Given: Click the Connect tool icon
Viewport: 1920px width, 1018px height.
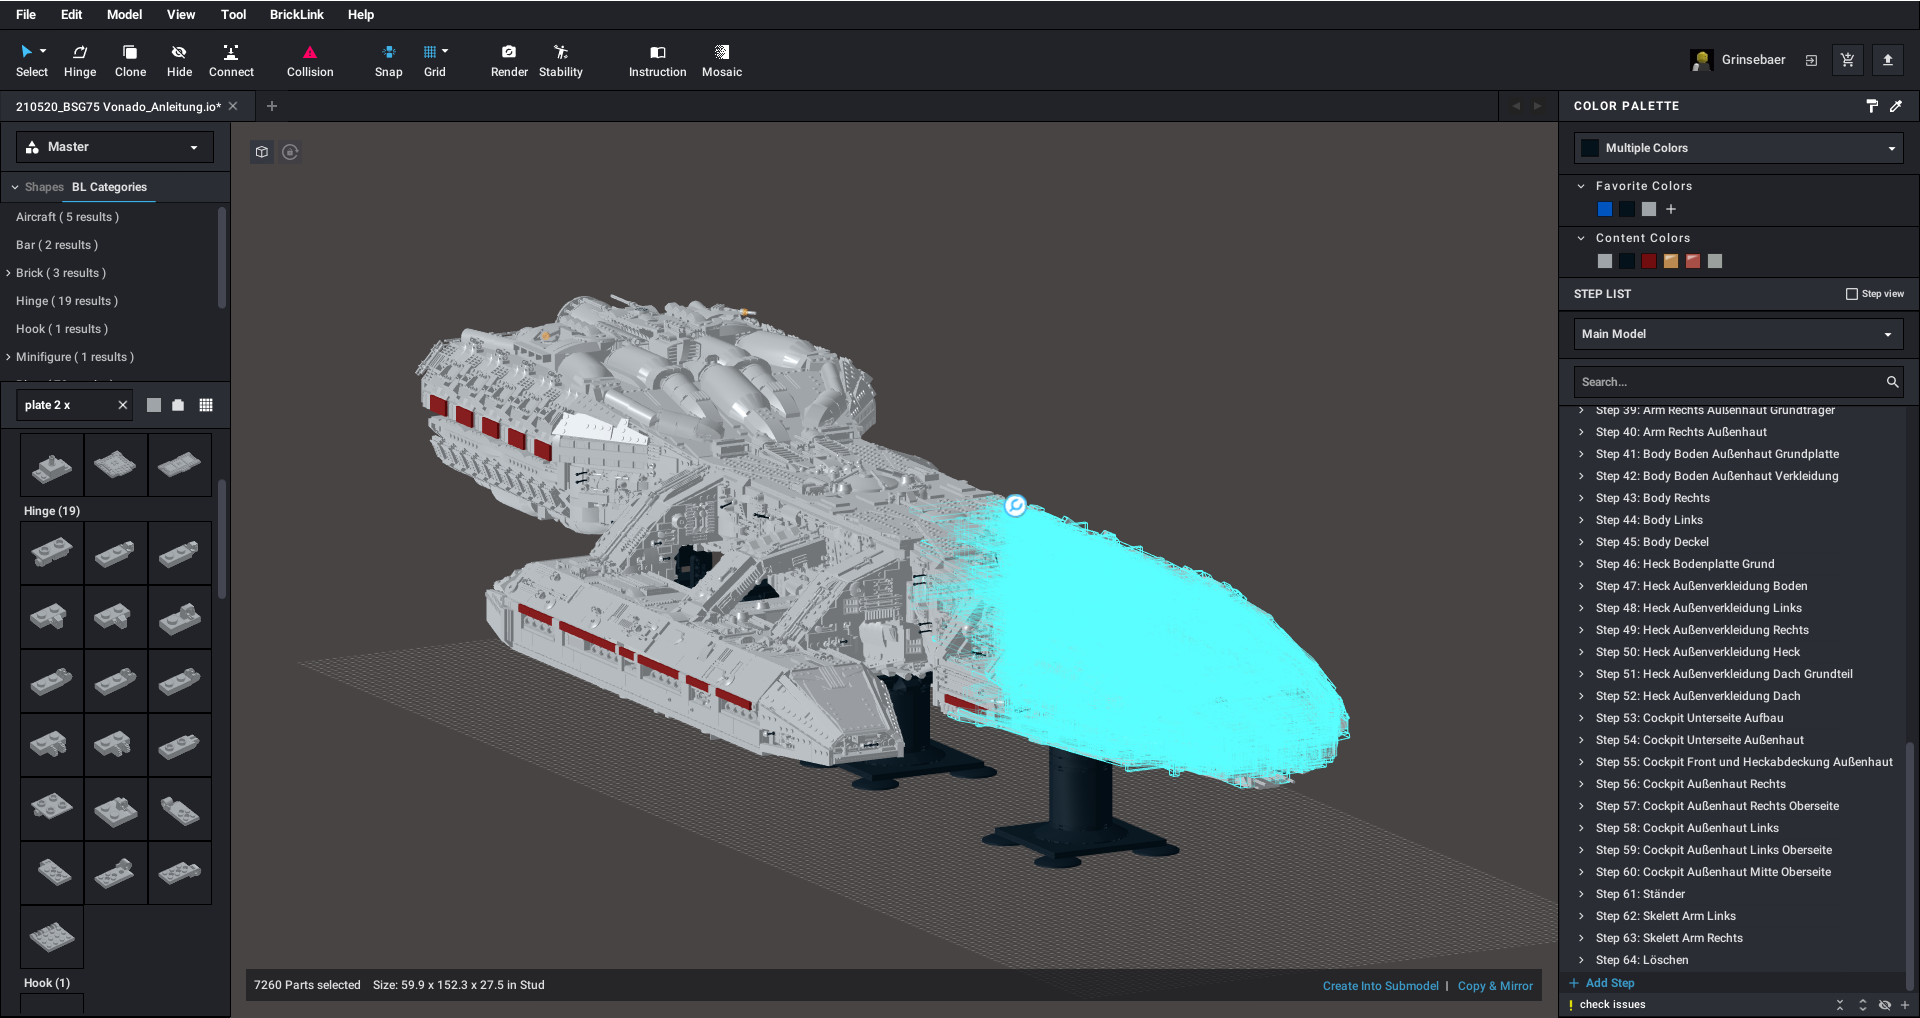Looking at the screenshot, I should (231, 60).
